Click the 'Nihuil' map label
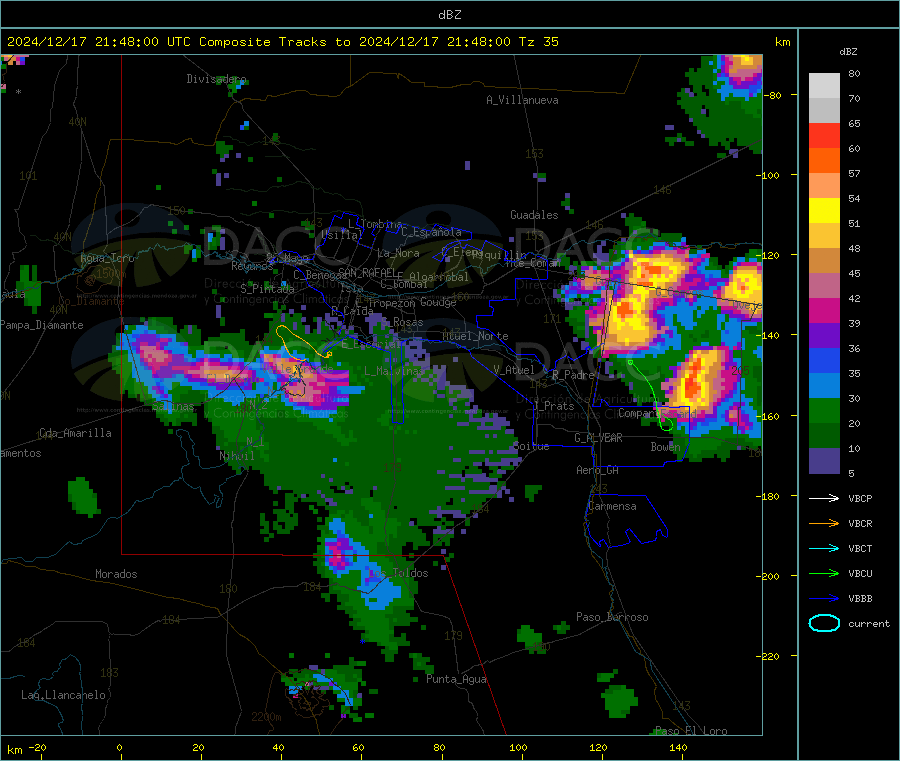 click(236, 456)
